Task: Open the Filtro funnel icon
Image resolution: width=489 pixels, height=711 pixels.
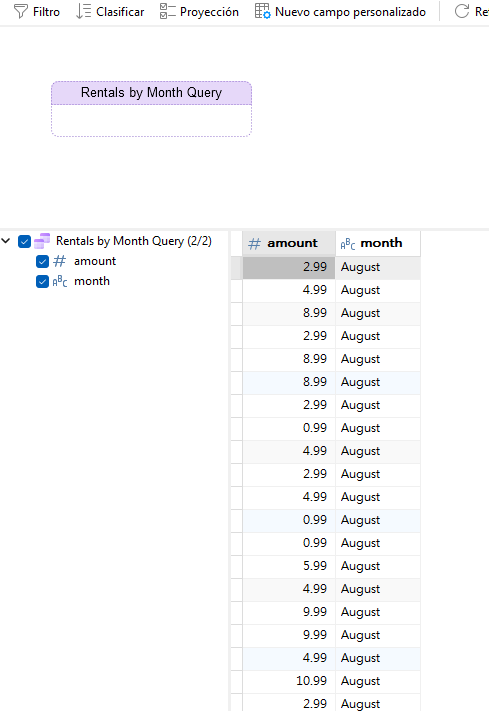Action: [21, 11]
